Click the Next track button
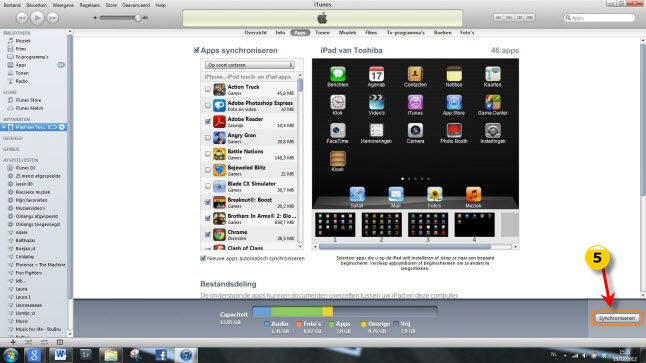 52,18
